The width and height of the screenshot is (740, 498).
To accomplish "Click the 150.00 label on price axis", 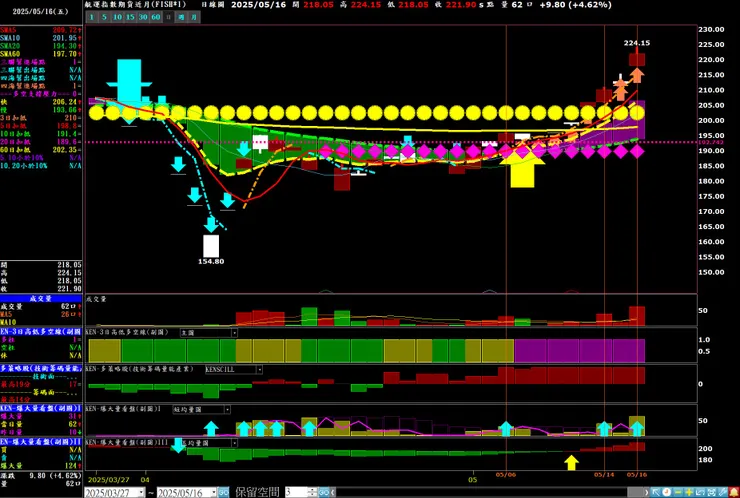I will coord(713,272).
